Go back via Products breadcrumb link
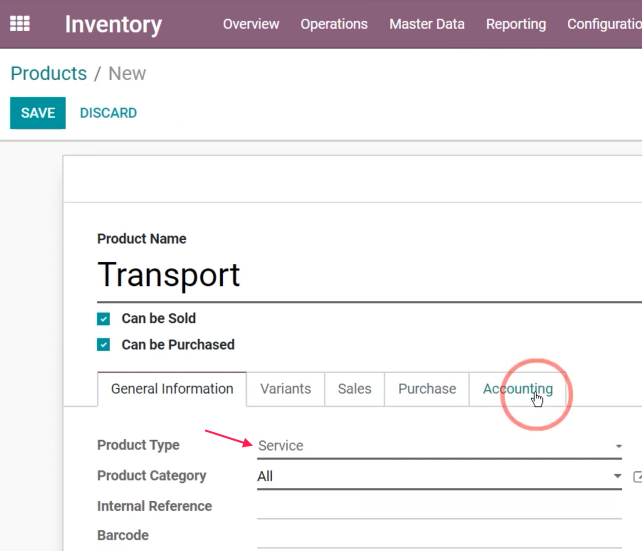This screenshot has height=551, width=642. pos(49,74)
